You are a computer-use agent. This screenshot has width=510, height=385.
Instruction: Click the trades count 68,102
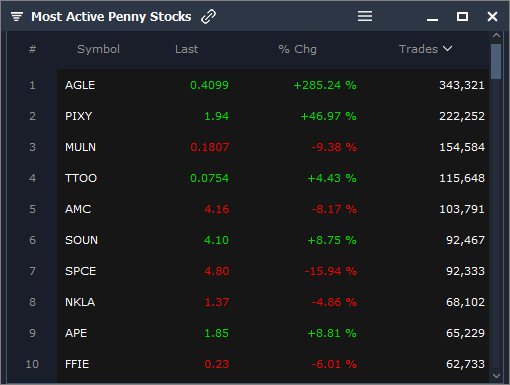coord(465,302)
